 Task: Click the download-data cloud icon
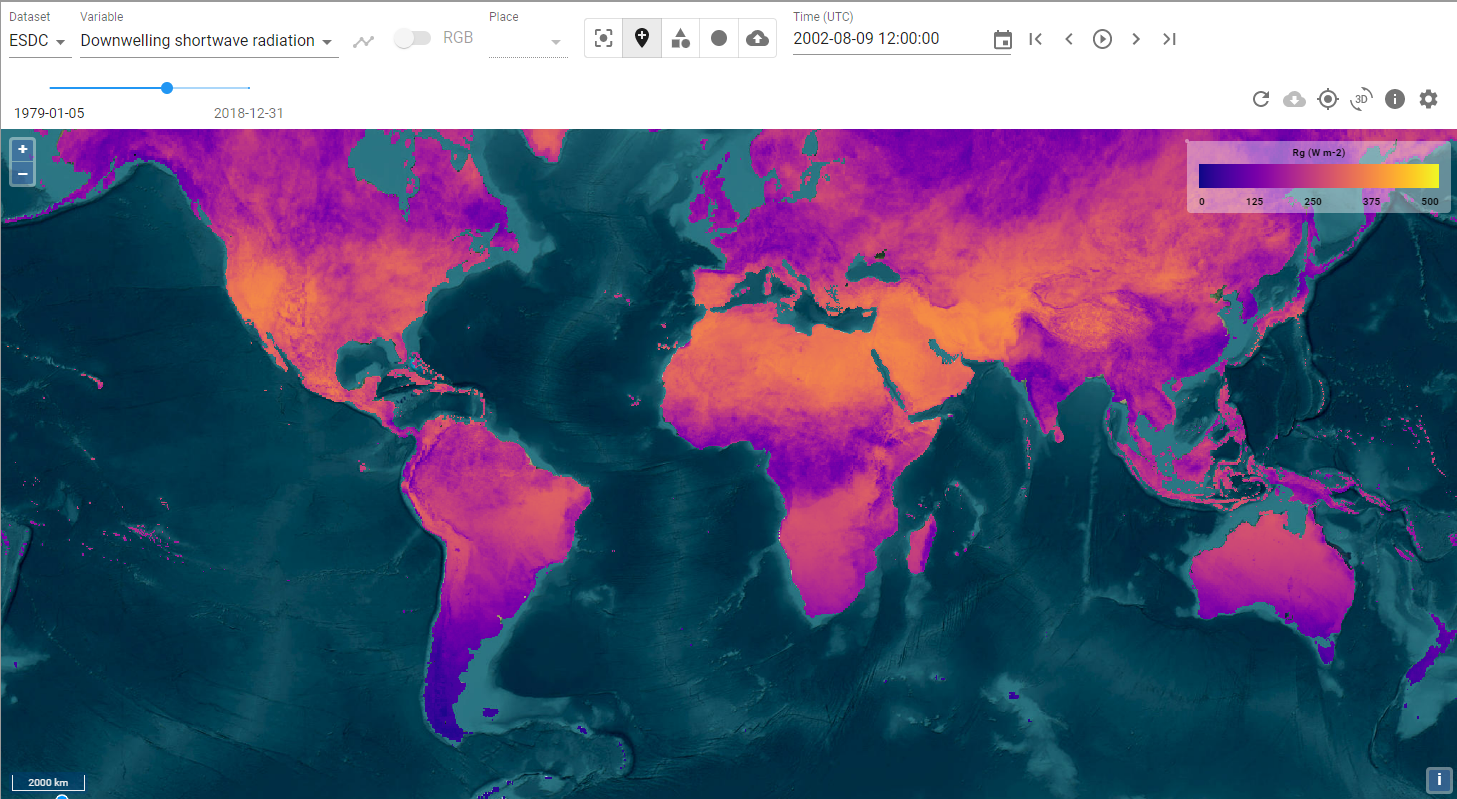click(x=1294, y=99)
